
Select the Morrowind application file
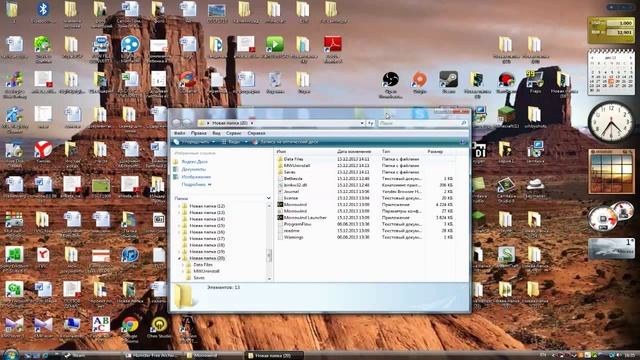tap(295, 204)
